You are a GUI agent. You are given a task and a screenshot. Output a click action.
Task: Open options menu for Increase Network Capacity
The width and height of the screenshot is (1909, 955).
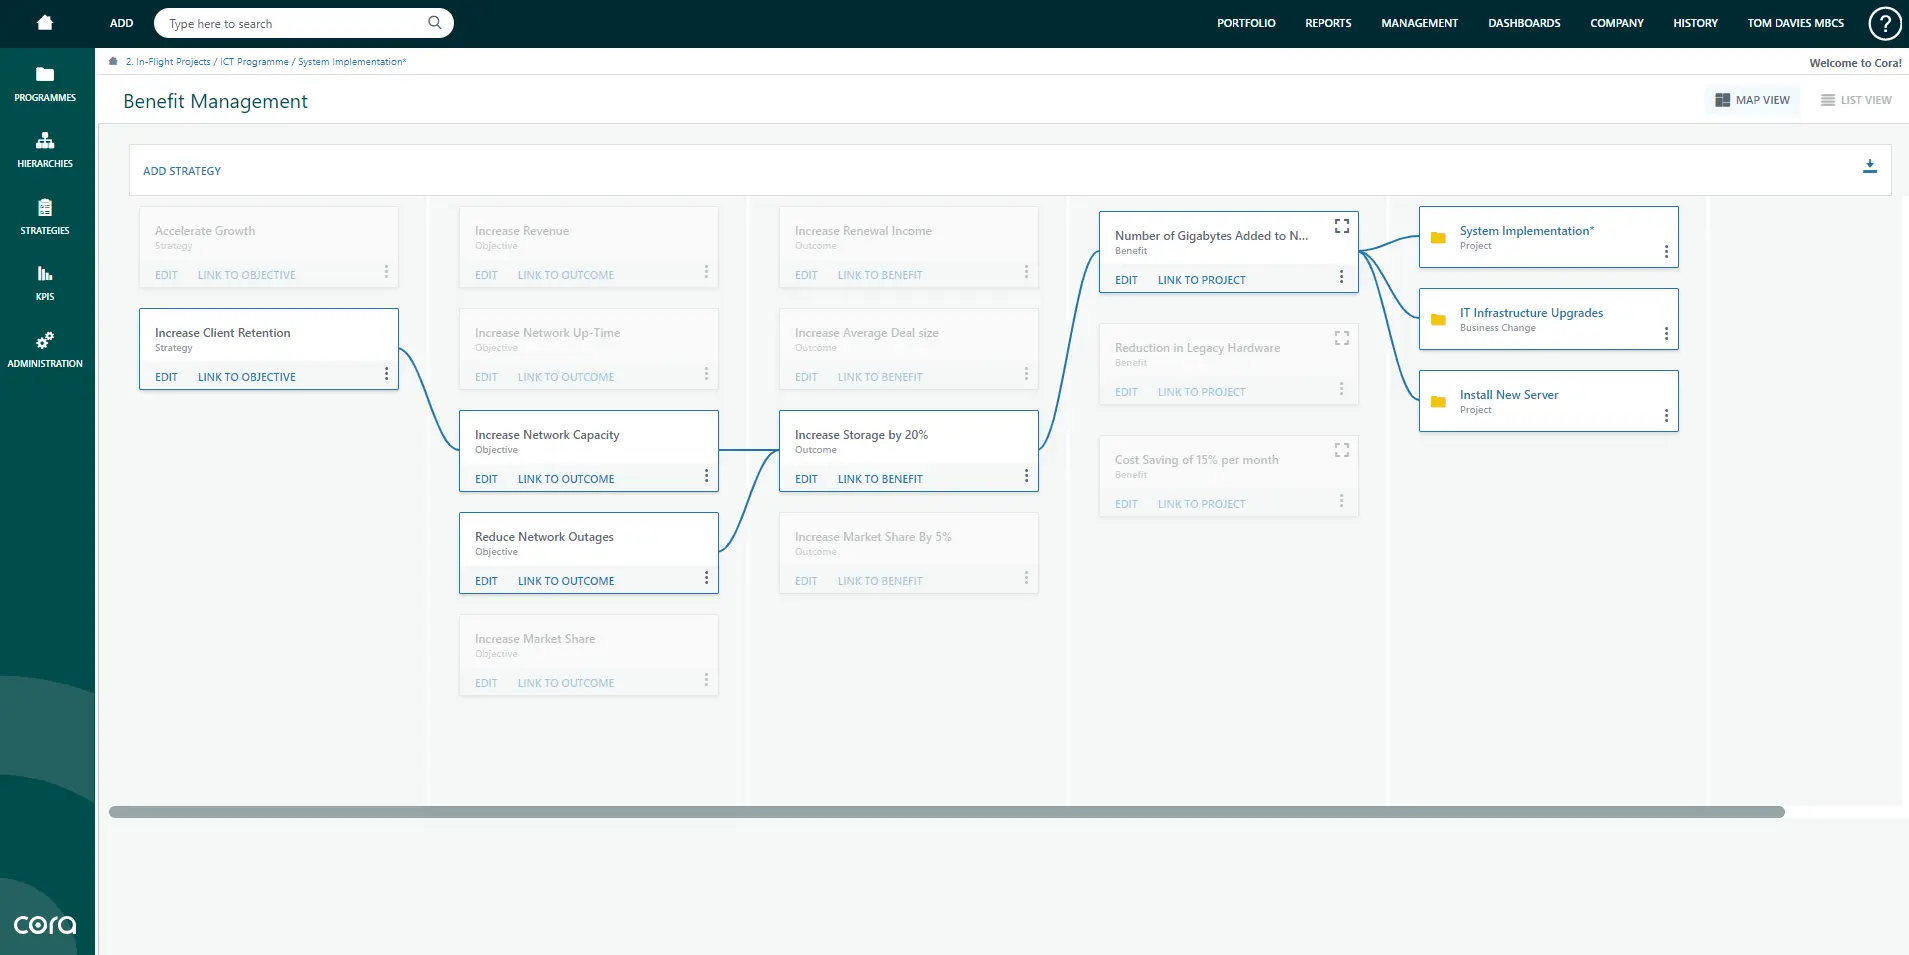[706, 476]
